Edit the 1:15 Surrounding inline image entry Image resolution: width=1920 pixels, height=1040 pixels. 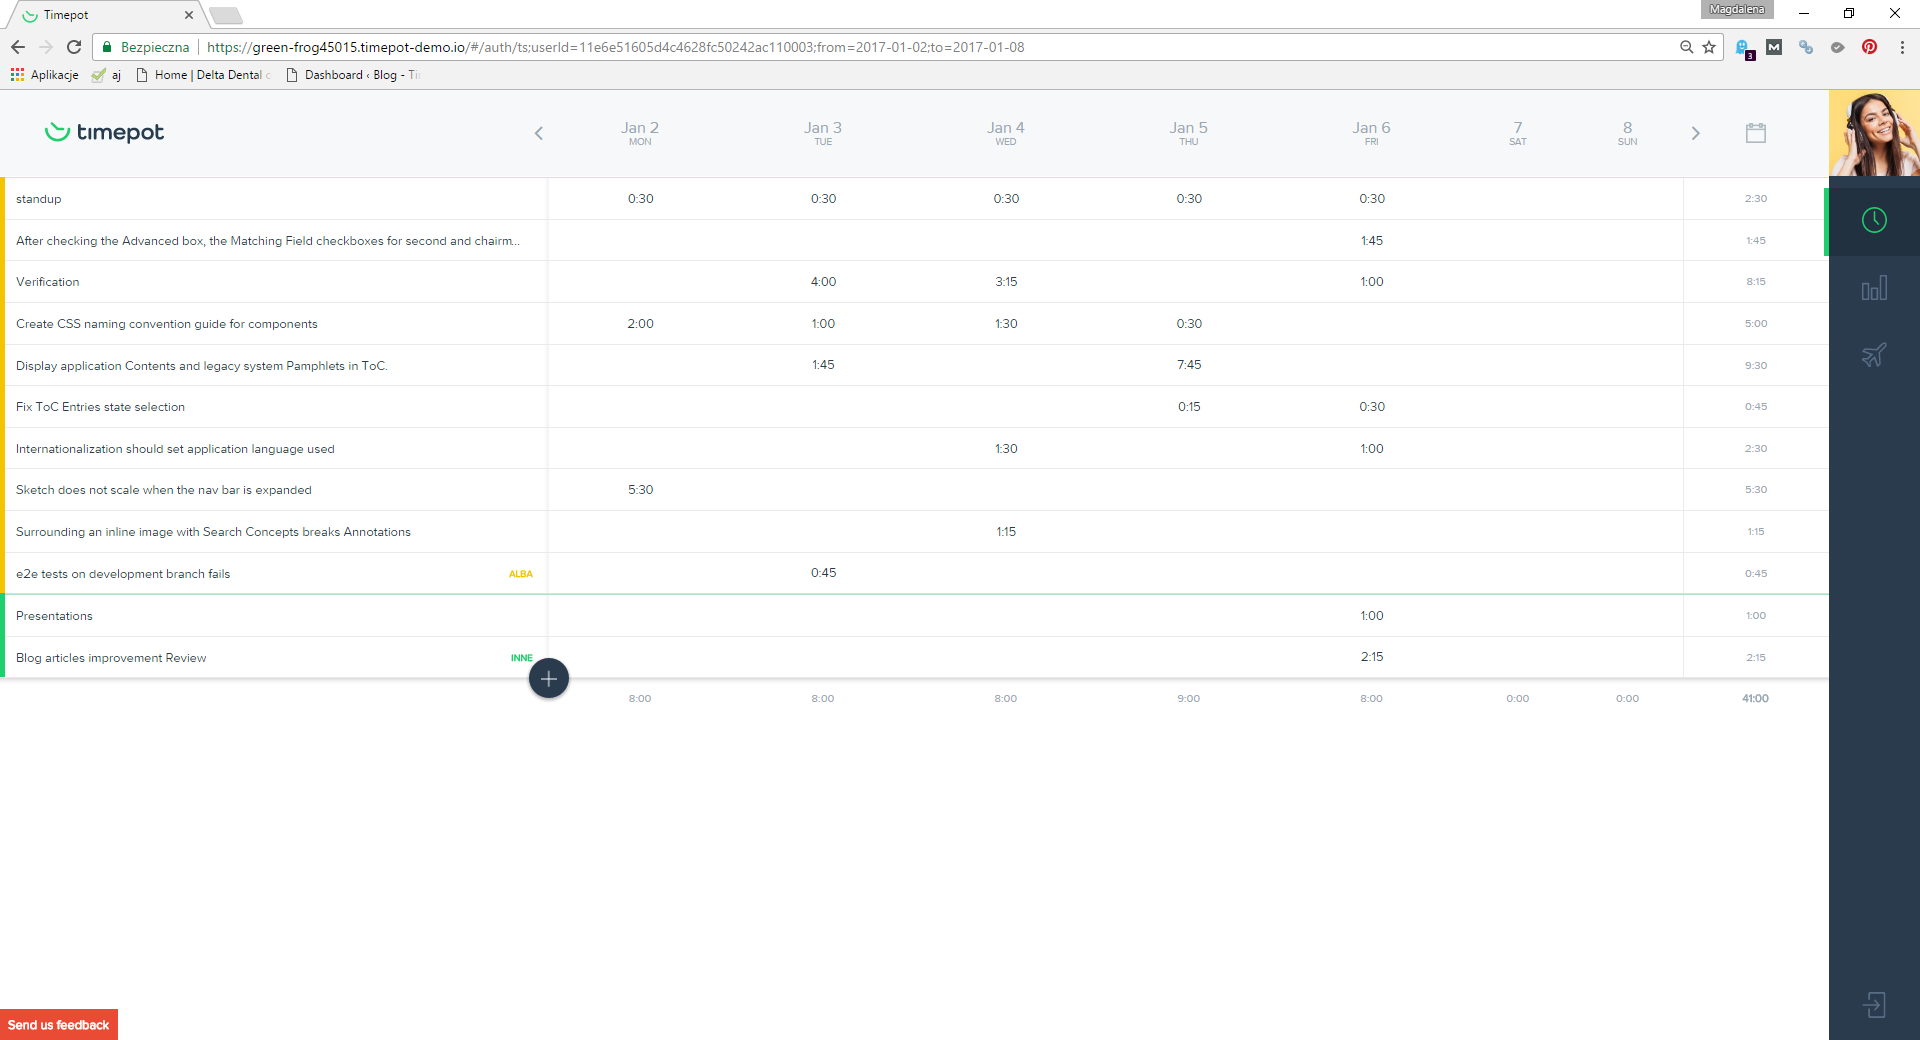point(1006,532)
